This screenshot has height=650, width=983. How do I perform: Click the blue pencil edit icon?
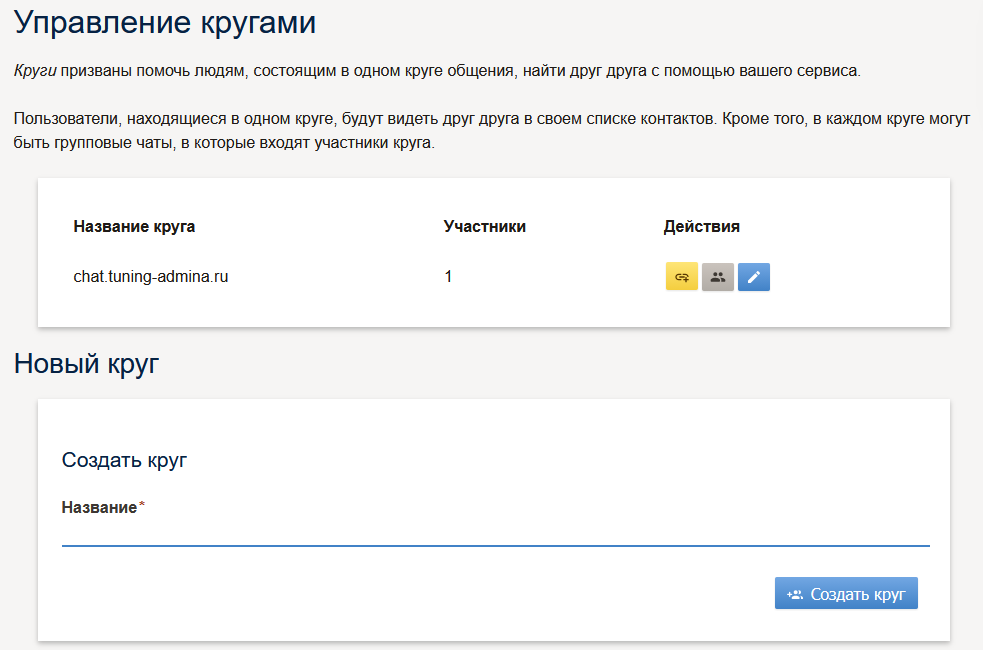pyautogui.click(x=754, y=277)
